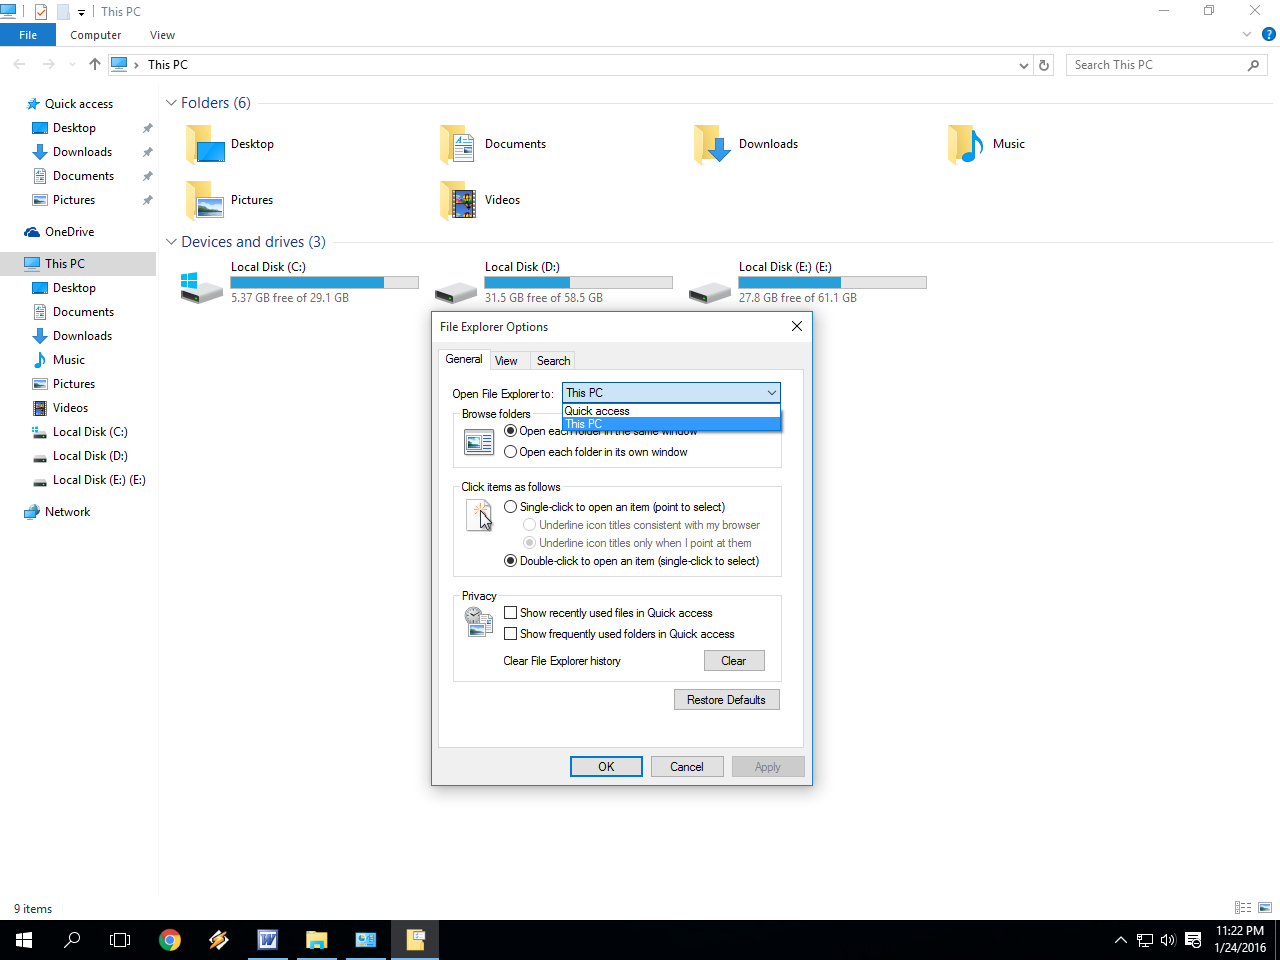The image size is (1280, 960).
Task: Switch to details view icon in status bar
Action: point(1243,908)
